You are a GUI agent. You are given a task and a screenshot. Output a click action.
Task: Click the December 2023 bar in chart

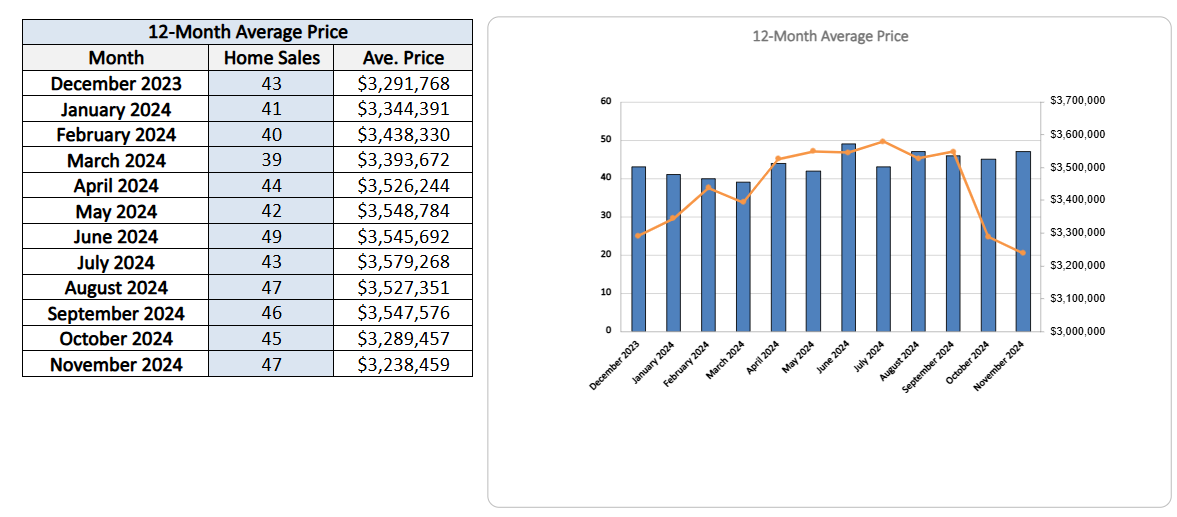pos(638,248)
